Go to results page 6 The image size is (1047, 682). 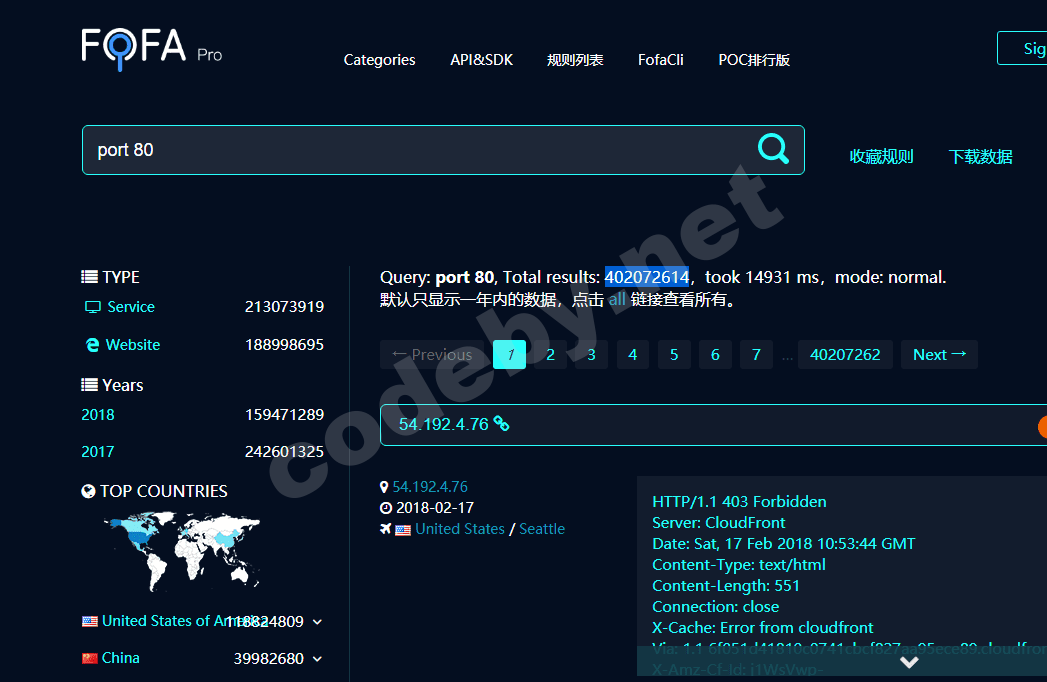tap(715, 355)
